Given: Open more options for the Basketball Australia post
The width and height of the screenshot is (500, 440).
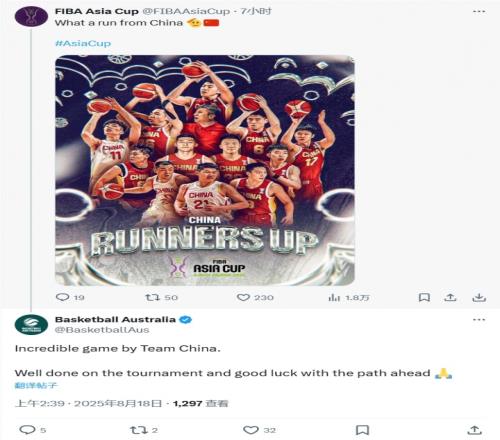Looking at the screenshot, I should tap(479, 320).
